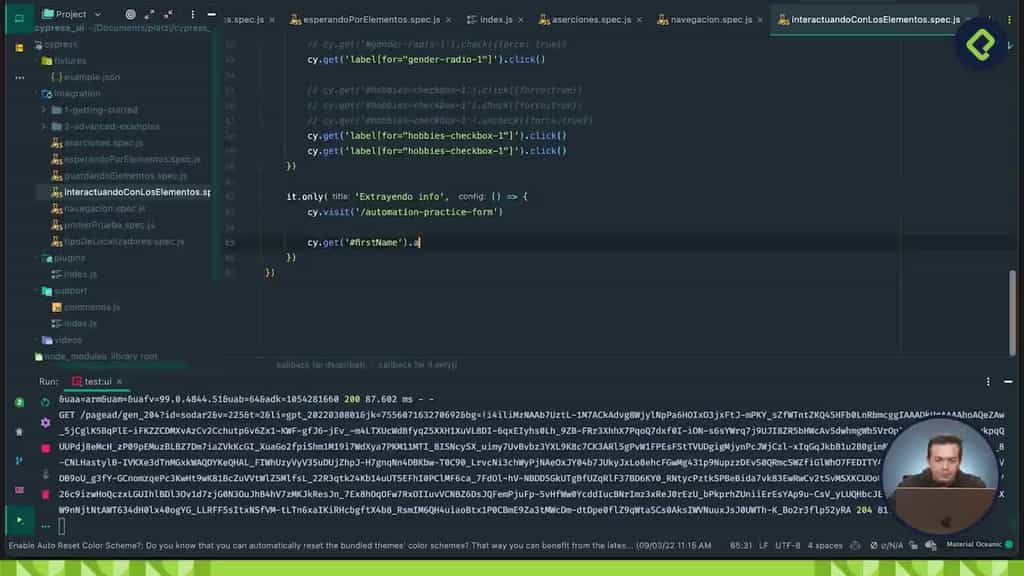This screenshot has width=1024, height=576.
Task: Open editor tabs options menu
Action: point(1010,20)
